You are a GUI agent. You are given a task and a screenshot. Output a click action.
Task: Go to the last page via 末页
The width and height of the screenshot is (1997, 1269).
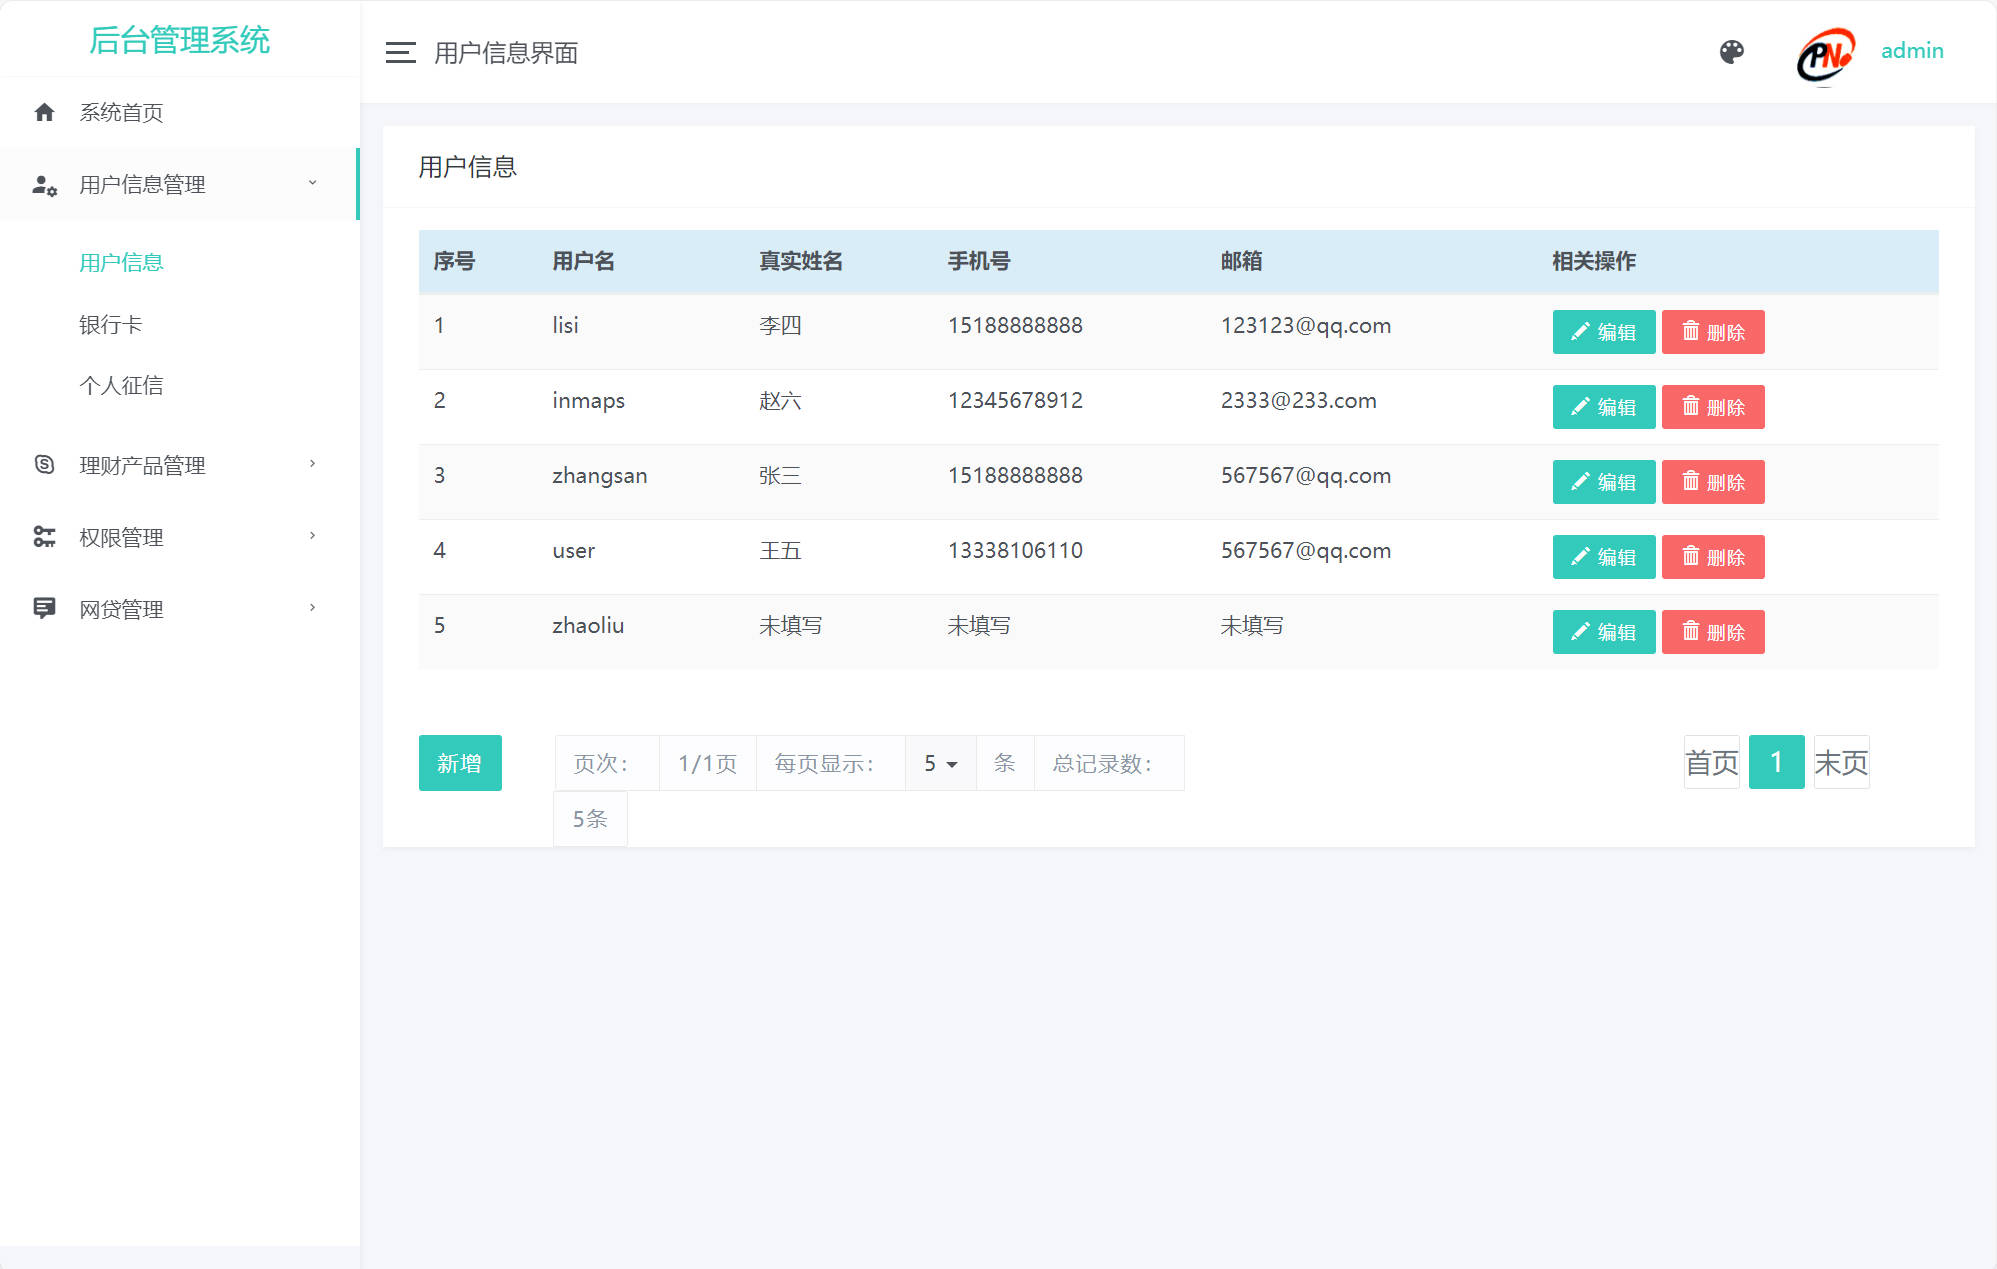(1841, 762)
